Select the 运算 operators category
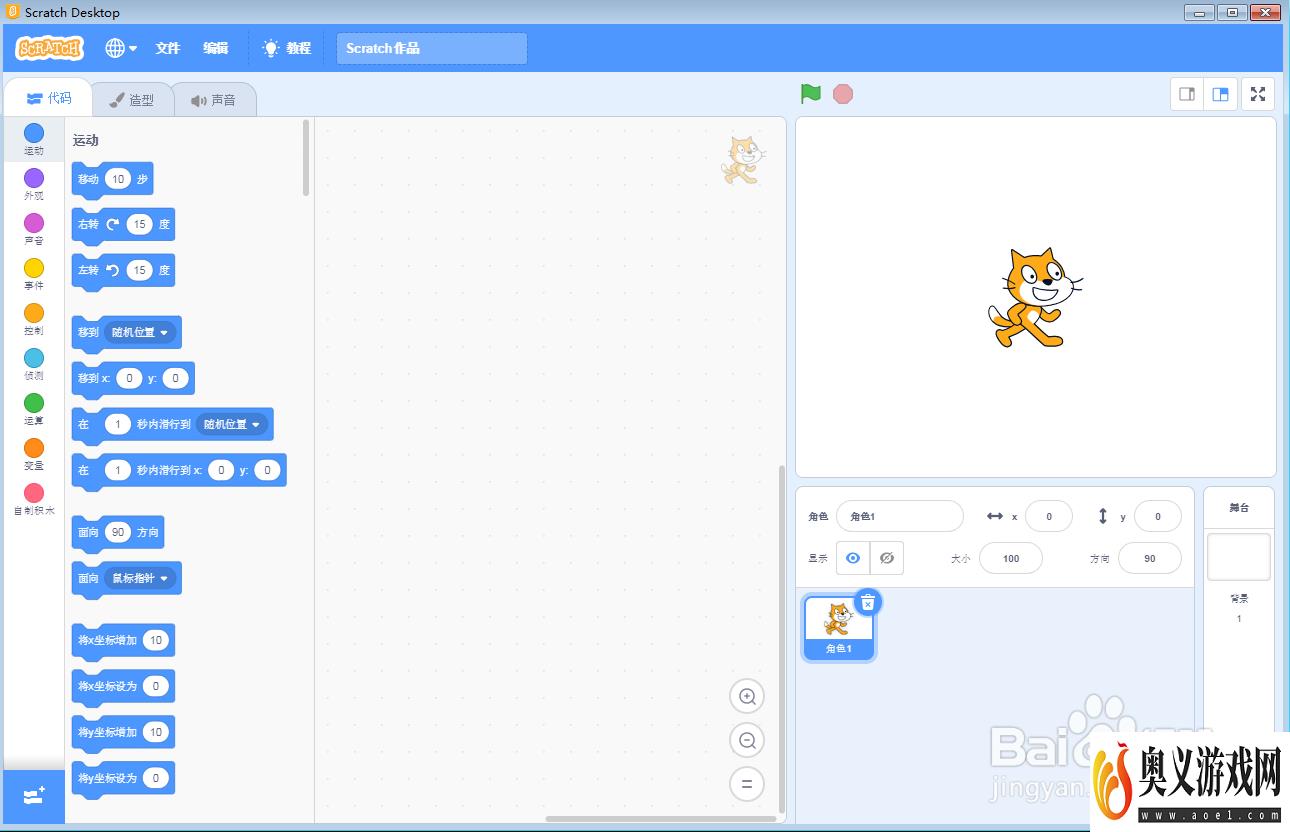 pyautogui.click(x=34, y=409)
